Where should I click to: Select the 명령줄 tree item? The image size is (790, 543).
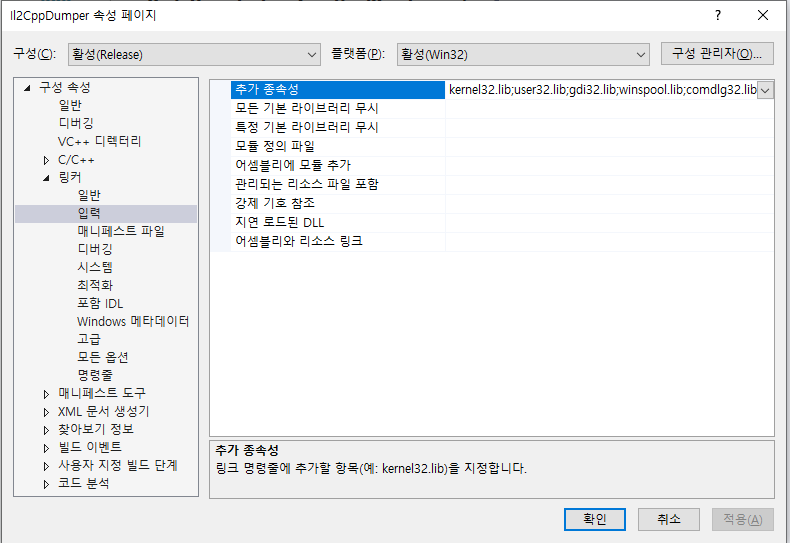click(95, 375)
